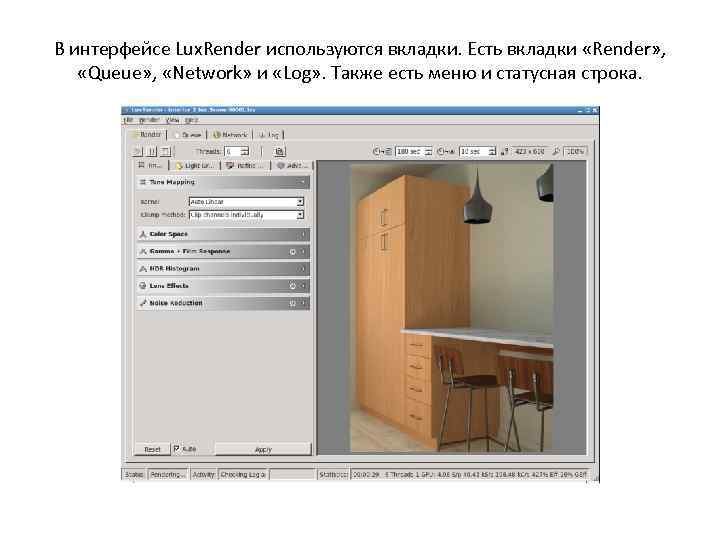Select the Light Groups sub-tab
The width and height of the screenshot is (720, 540).
[x=195, y=165]
